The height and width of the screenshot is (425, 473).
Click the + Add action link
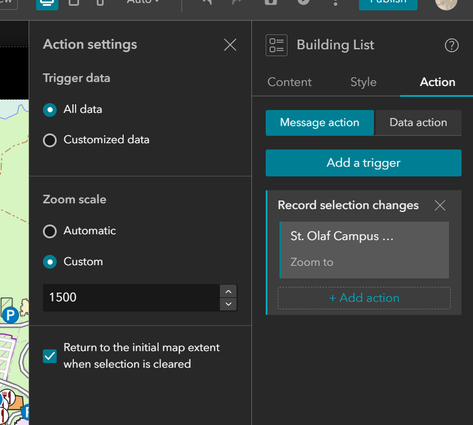pos(364,298)
